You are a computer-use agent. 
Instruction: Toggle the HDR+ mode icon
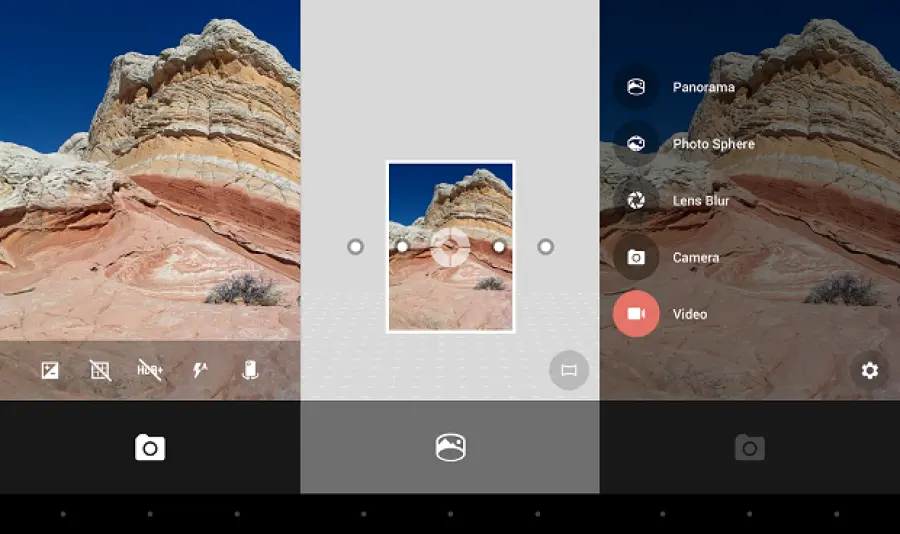click(x=150, y=370)
